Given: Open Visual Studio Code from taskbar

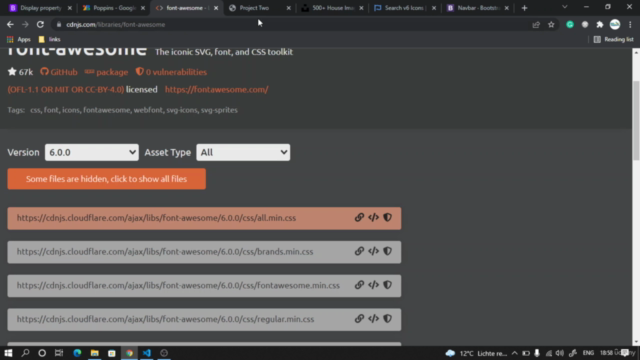Looking at the screenshot, I should (x=147, y=353).
